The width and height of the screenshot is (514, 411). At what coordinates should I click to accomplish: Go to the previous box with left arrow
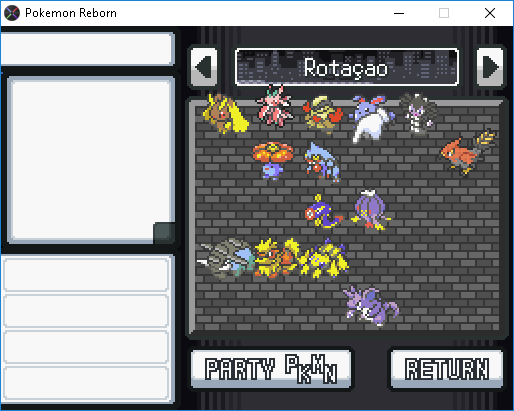pos(204,67)
